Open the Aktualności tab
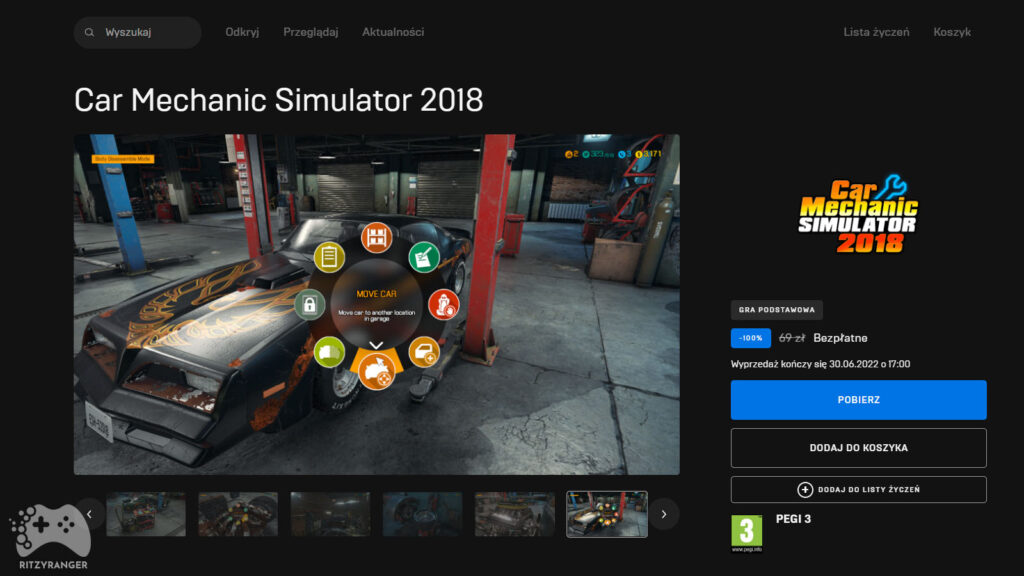The image size is (1024, 576). point(392,32)
